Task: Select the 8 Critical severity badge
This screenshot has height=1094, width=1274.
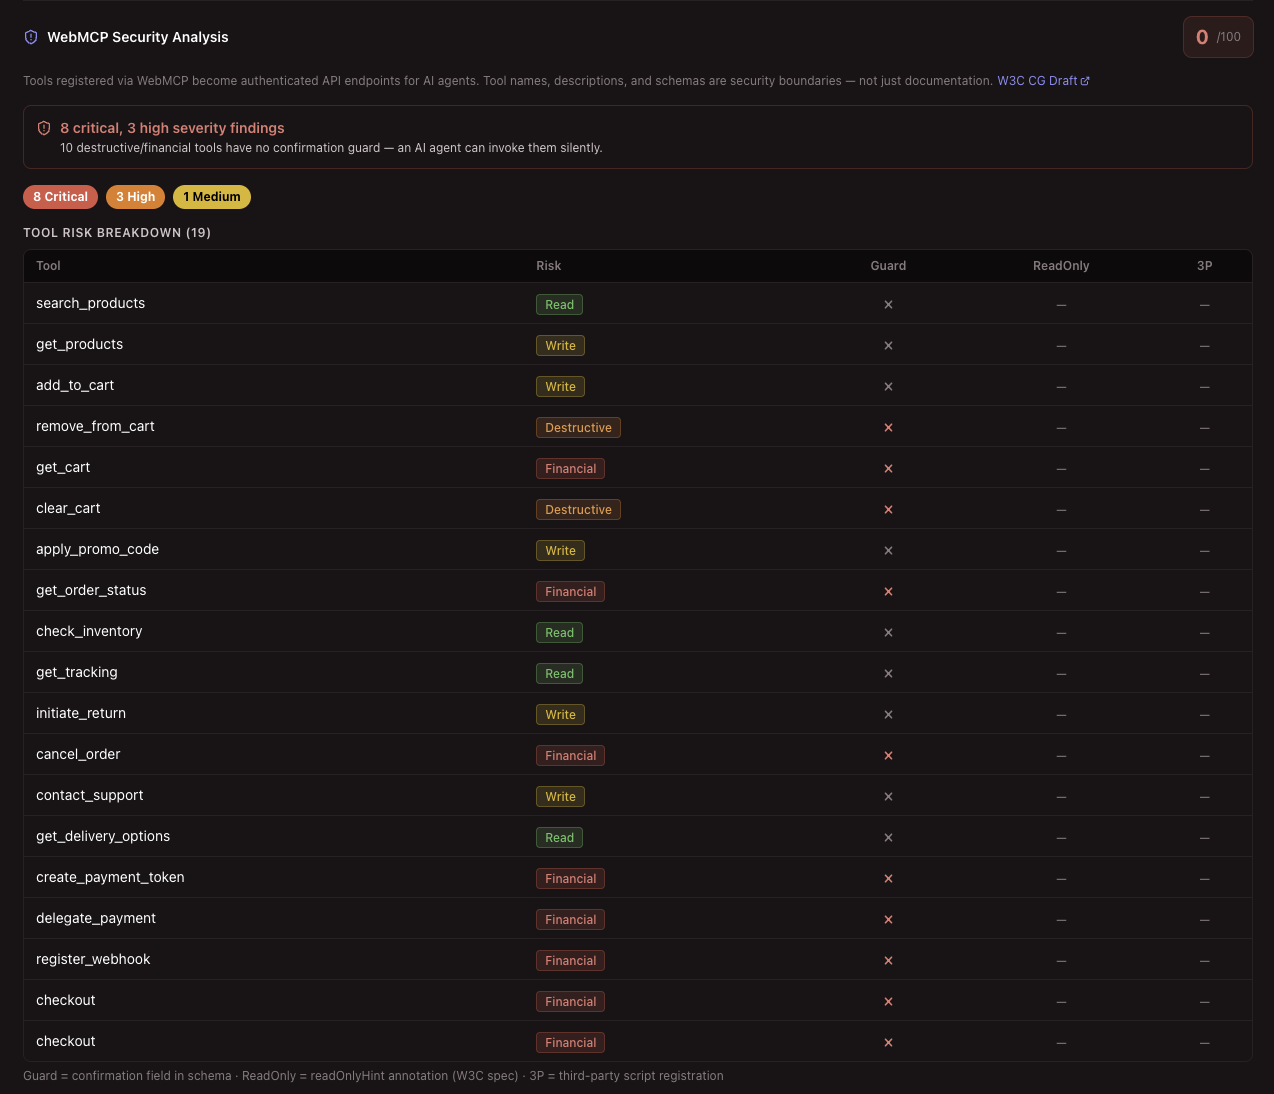Action: pyautogui.click(x=60, y=197)
